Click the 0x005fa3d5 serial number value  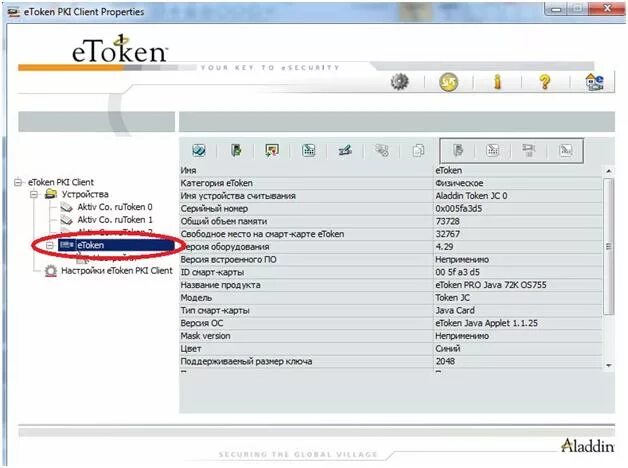pyautogui.click(x=459, y=209)
